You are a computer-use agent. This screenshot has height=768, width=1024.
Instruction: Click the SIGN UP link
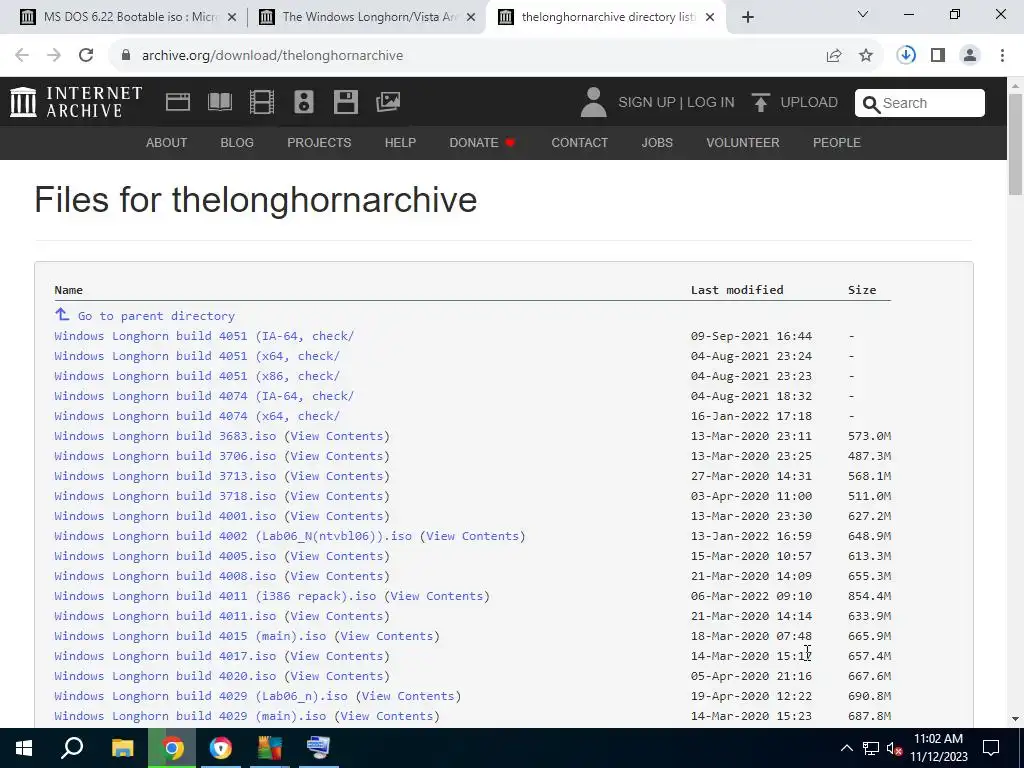click(x=647, y=103)
